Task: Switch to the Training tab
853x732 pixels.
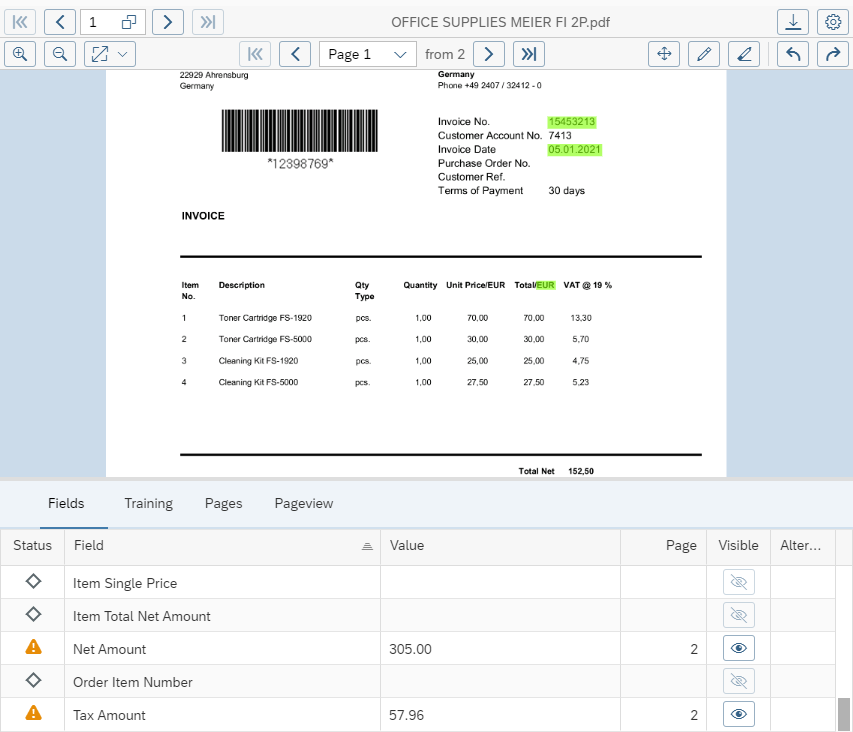Action: coord(148,503)
